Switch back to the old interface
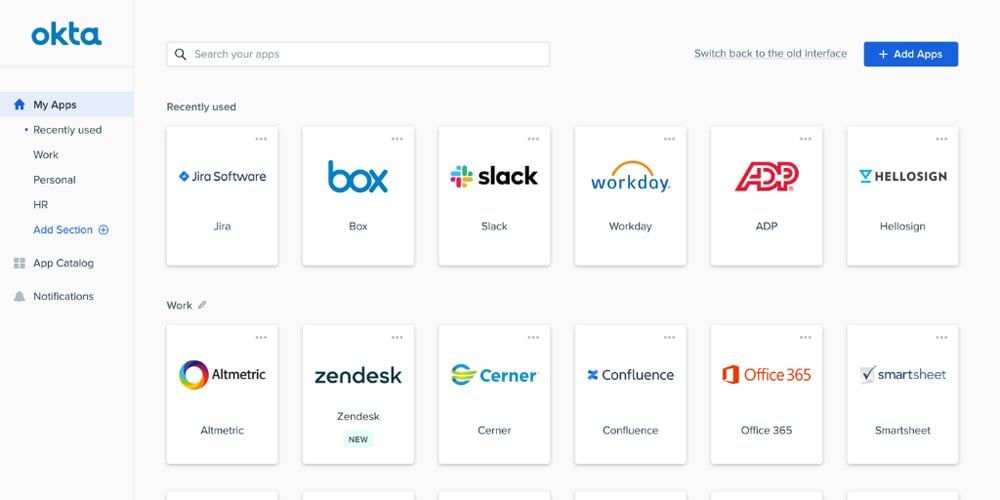 click(770, 54)
